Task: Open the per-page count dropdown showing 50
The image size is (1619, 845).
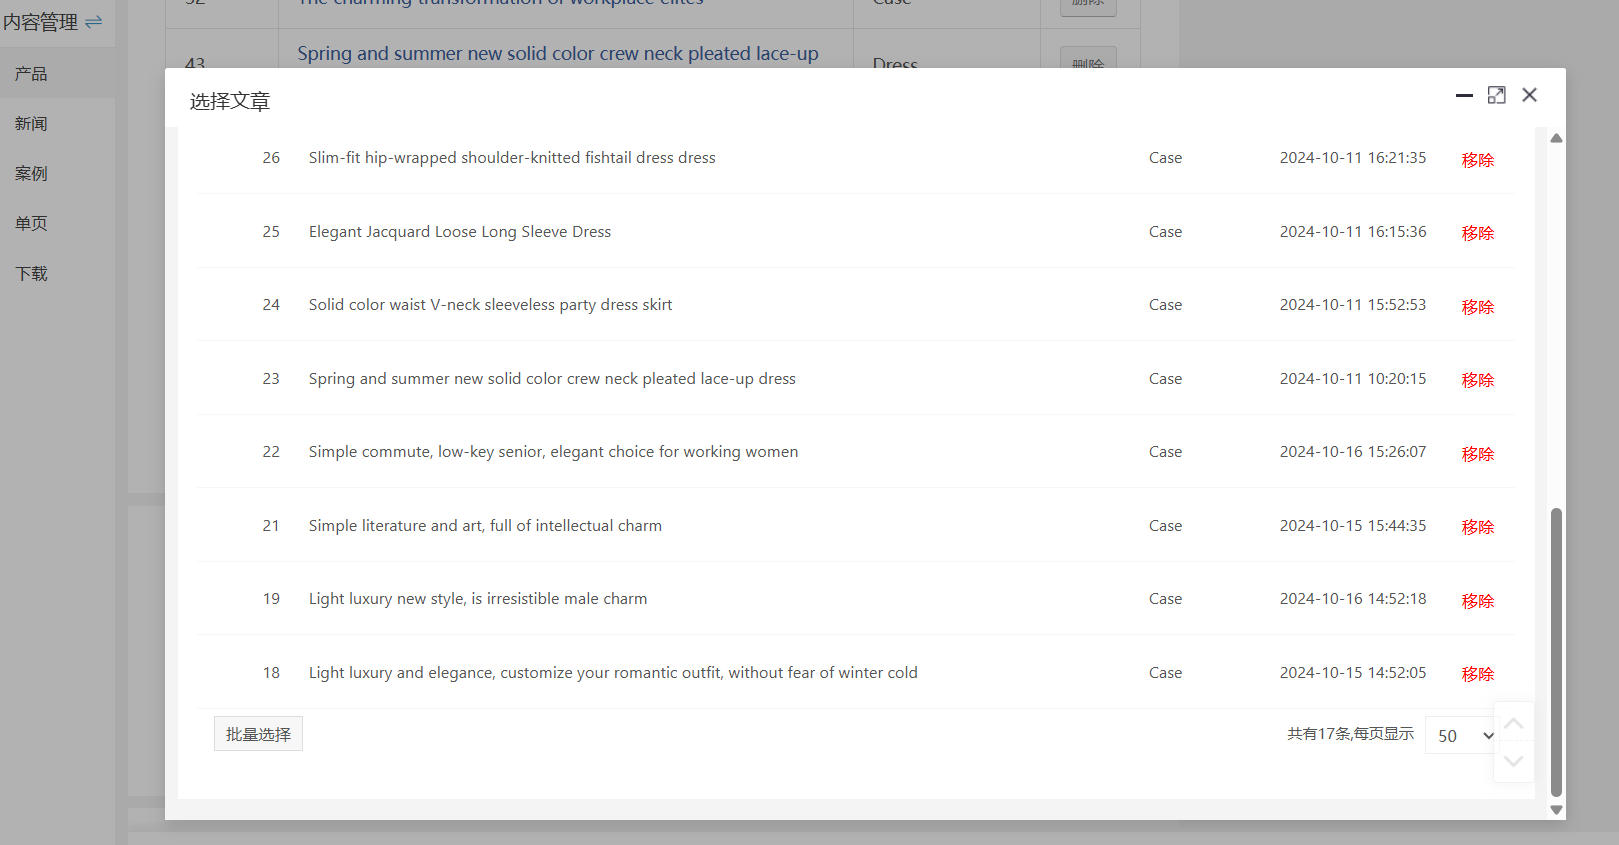Action: tap(1464, 735)
